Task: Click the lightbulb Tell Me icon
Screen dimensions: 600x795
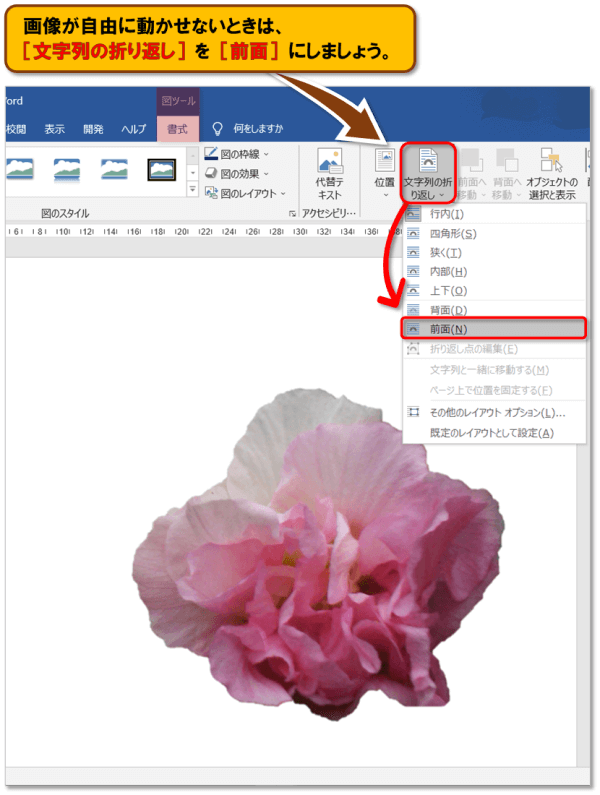Action: (217, 129)
